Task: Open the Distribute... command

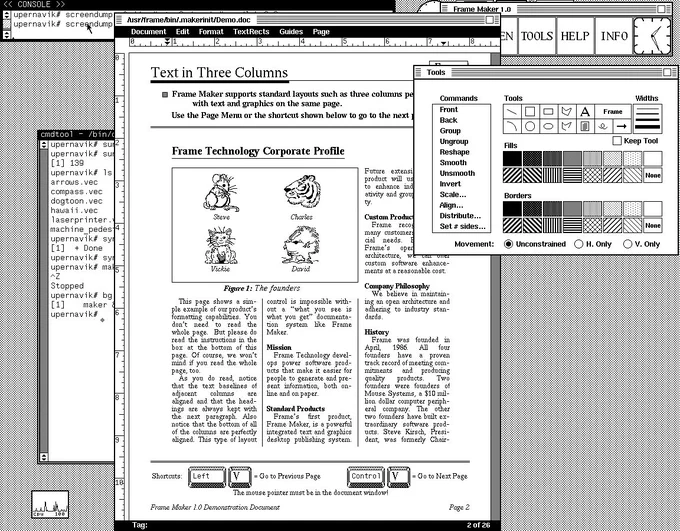Action: point(460,216)
